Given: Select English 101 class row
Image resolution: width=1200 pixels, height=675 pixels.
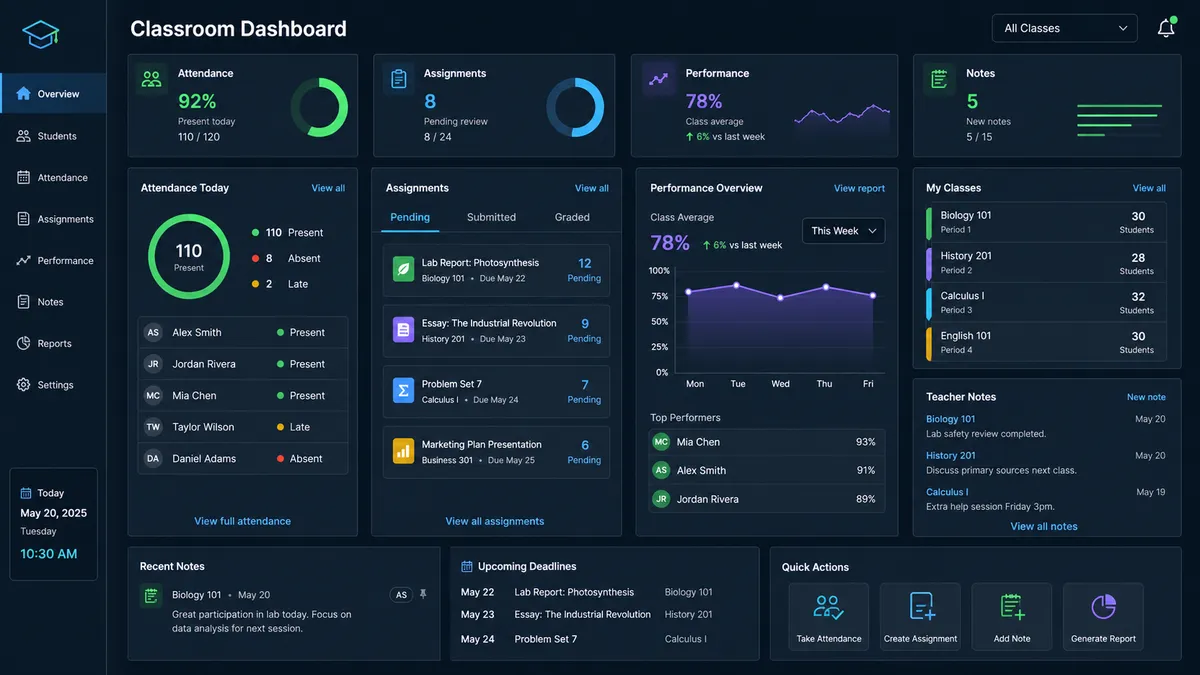Looking at the screenshot, I should 1047,343.
